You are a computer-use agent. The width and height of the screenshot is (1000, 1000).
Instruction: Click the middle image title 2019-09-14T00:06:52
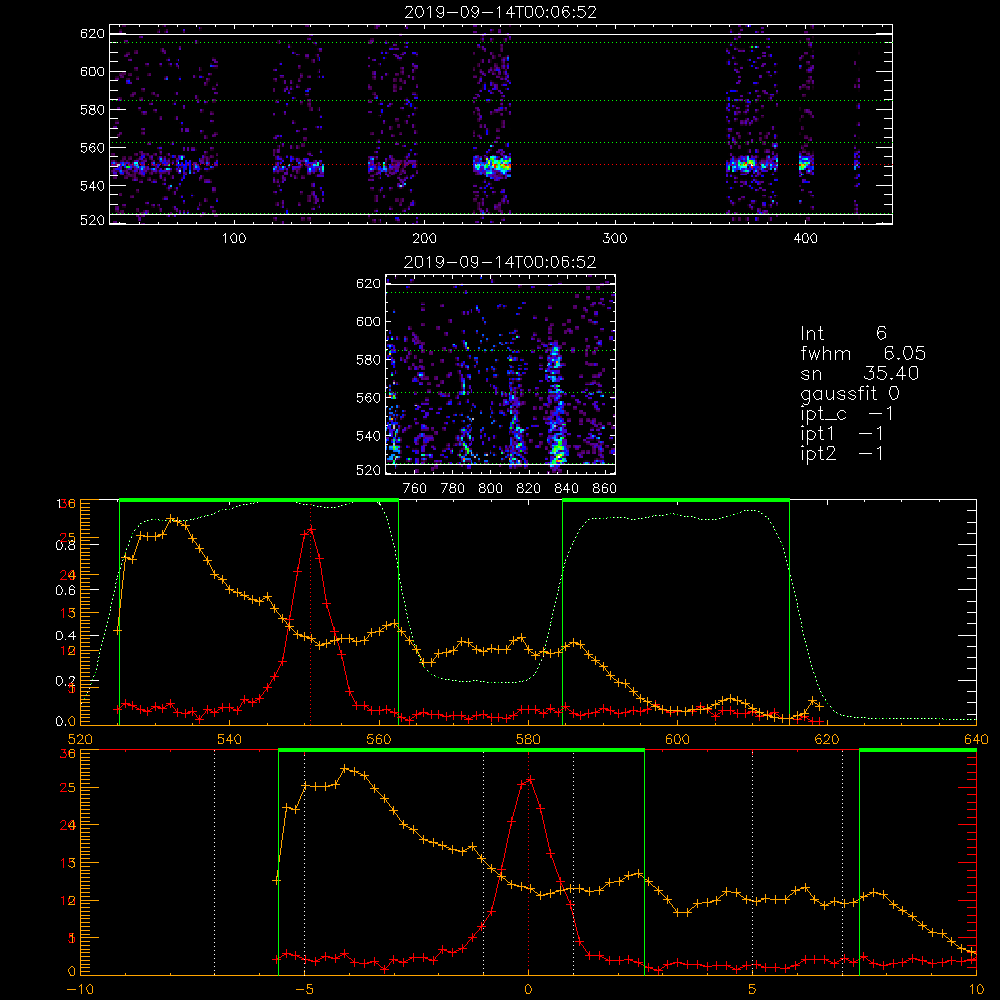tap(500, 262)
